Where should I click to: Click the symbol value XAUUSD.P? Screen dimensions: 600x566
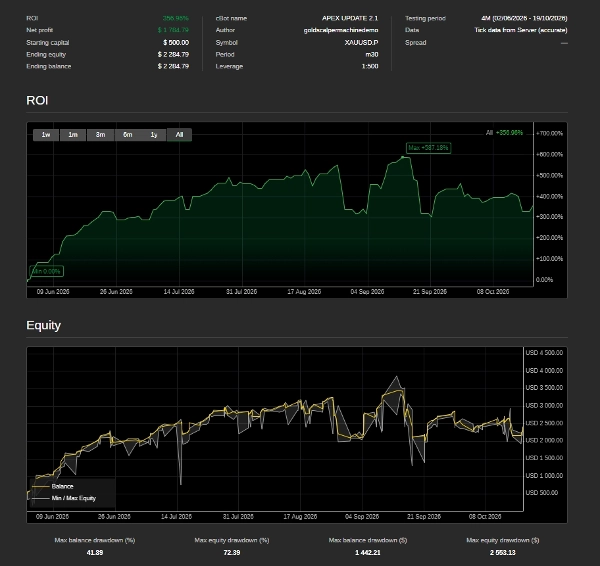pos(361,42)
